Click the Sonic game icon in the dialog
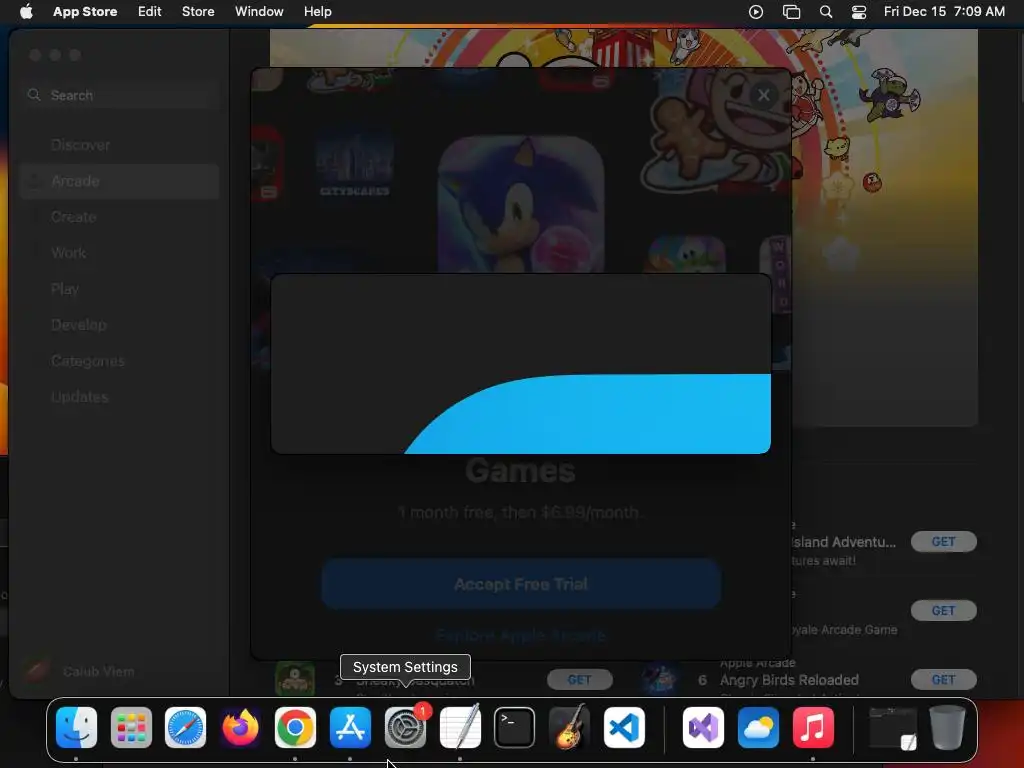This screenshot has width=1024, height=768. click(520, 204)
